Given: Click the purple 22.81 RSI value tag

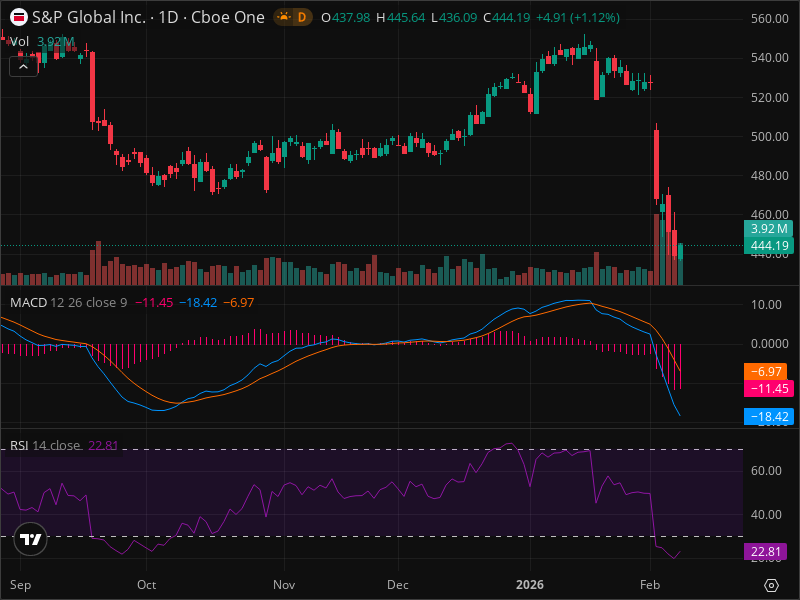Looking at the screenshot, I should 765,552.
